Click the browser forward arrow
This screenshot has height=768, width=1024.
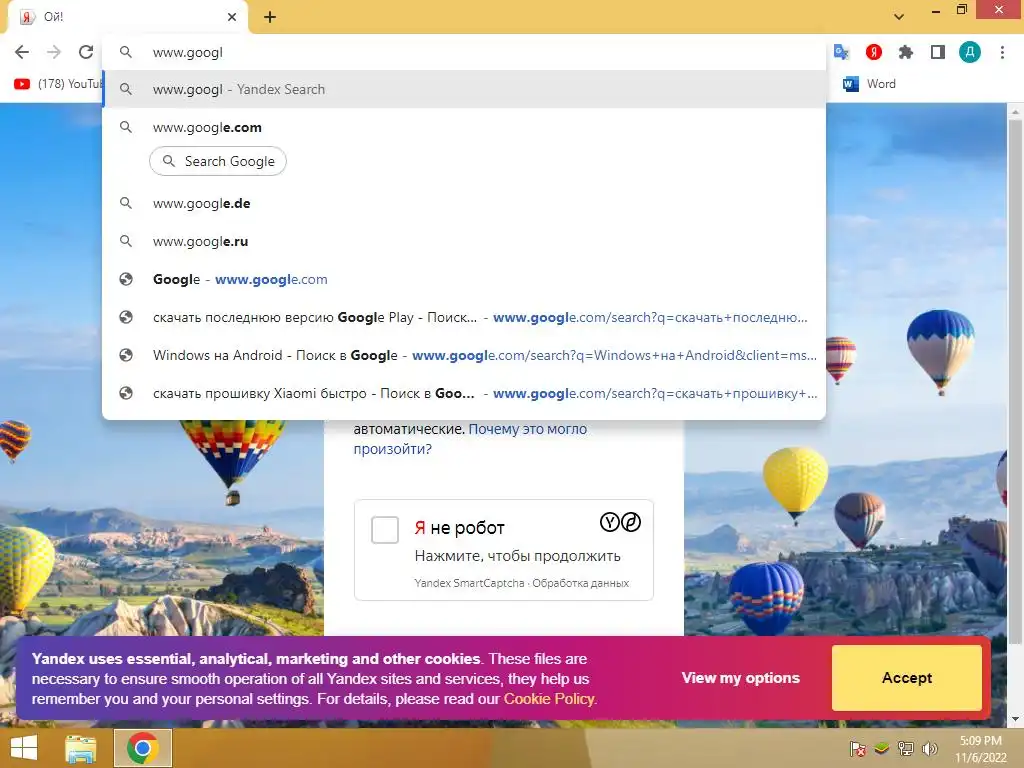click(x=54, y=52)
